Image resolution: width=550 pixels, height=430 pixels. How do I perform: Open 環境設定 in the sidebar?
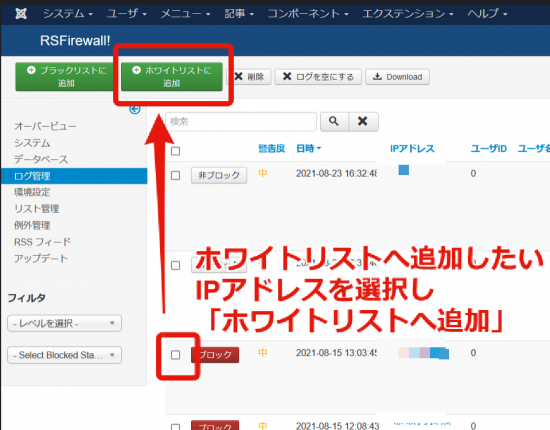[x=32, y=192]
